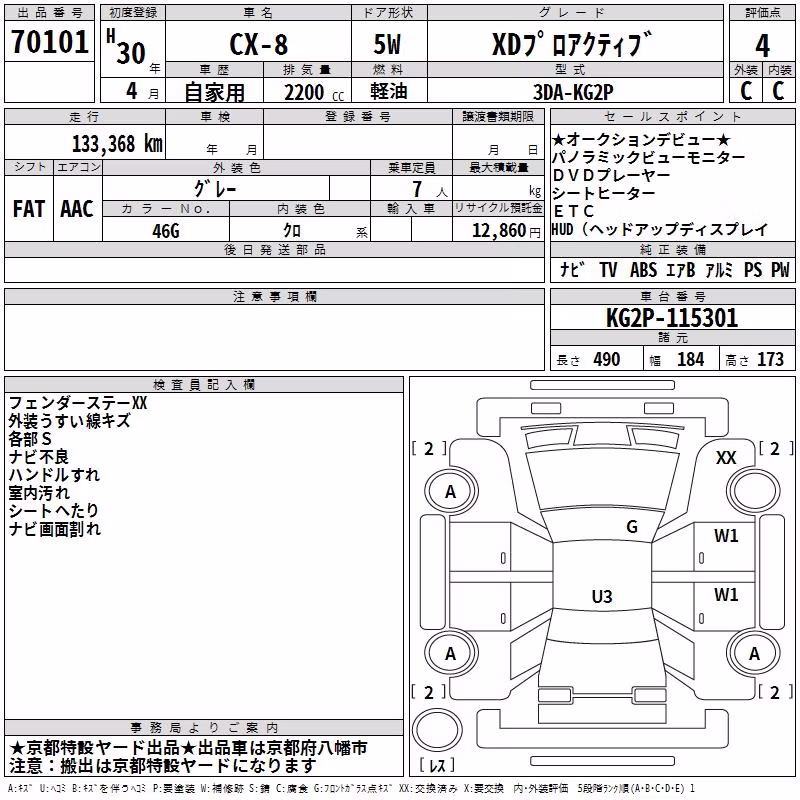This screenshot has width=800, height=800.
Task: Click recycle deposit "12,860円"
Action: click(x=506, y=231)
